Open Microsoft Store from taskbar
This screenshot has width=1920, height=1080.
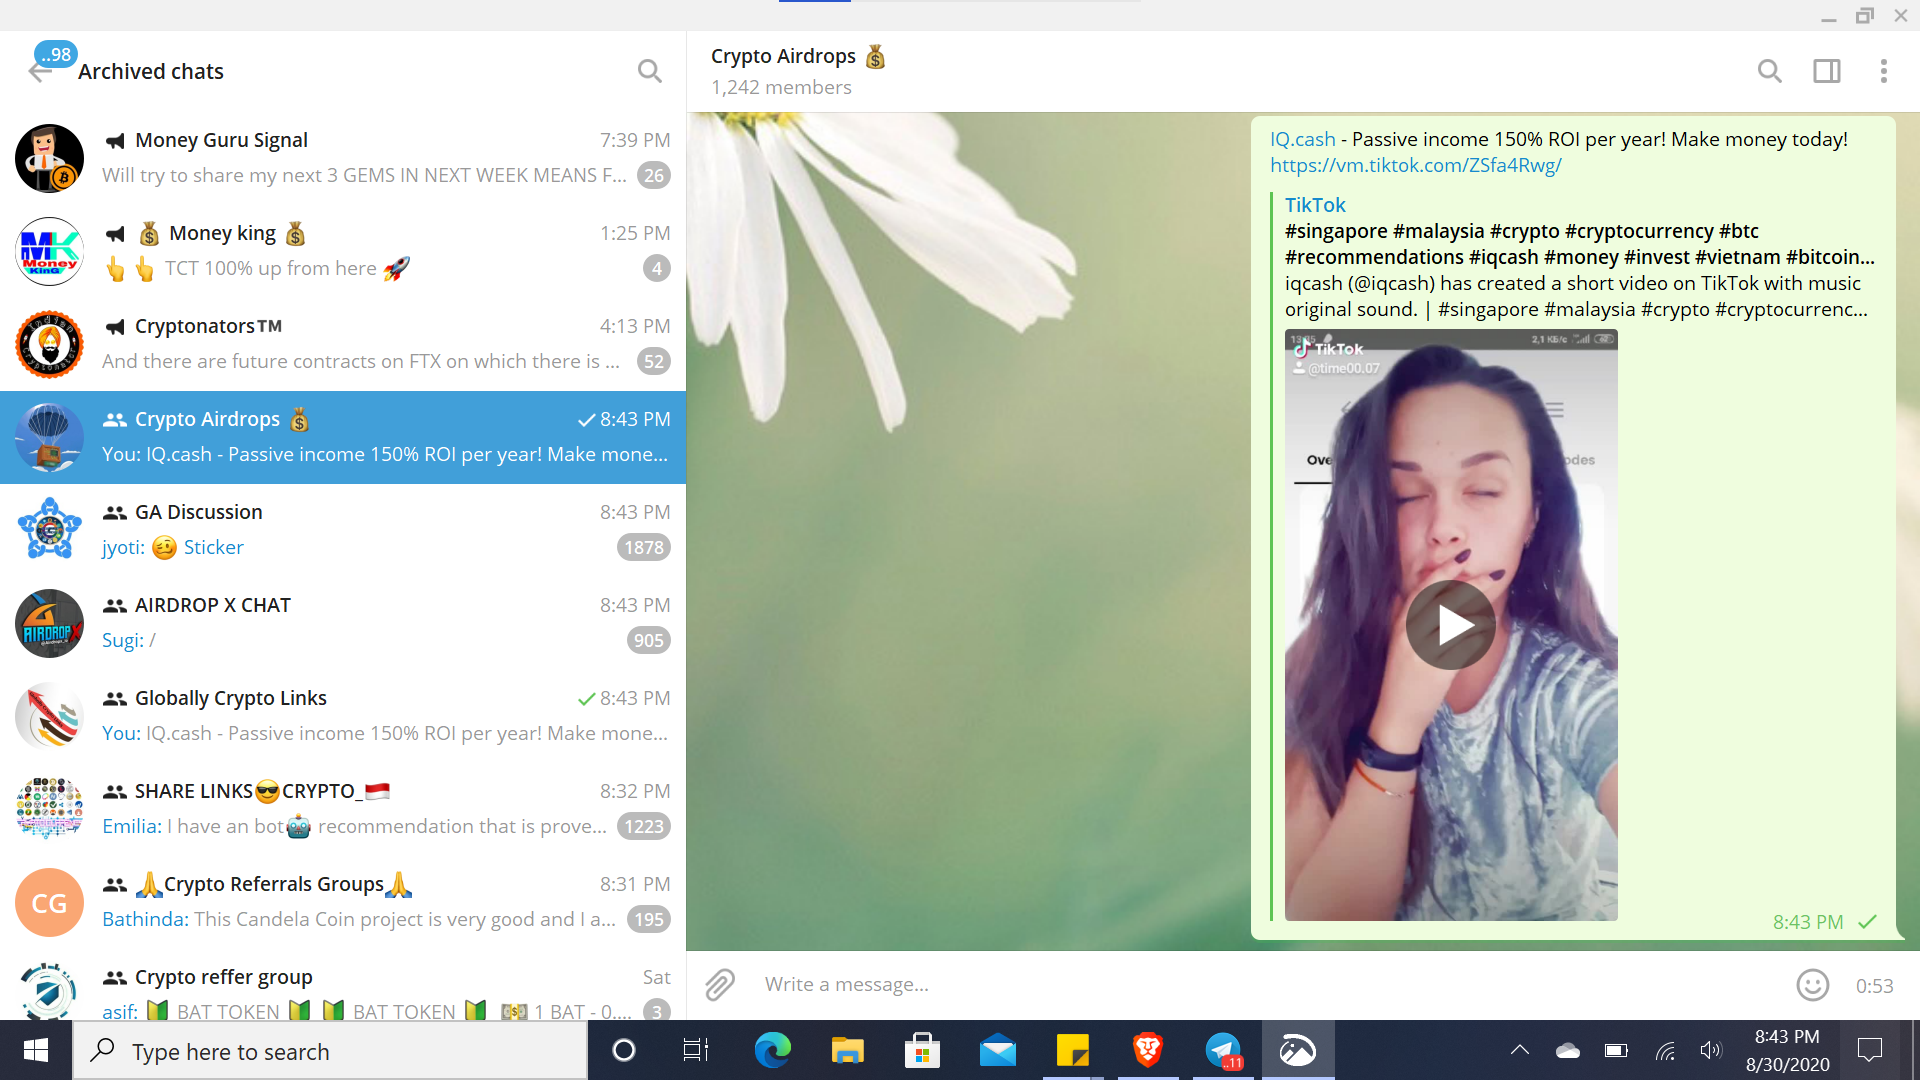922,1050
